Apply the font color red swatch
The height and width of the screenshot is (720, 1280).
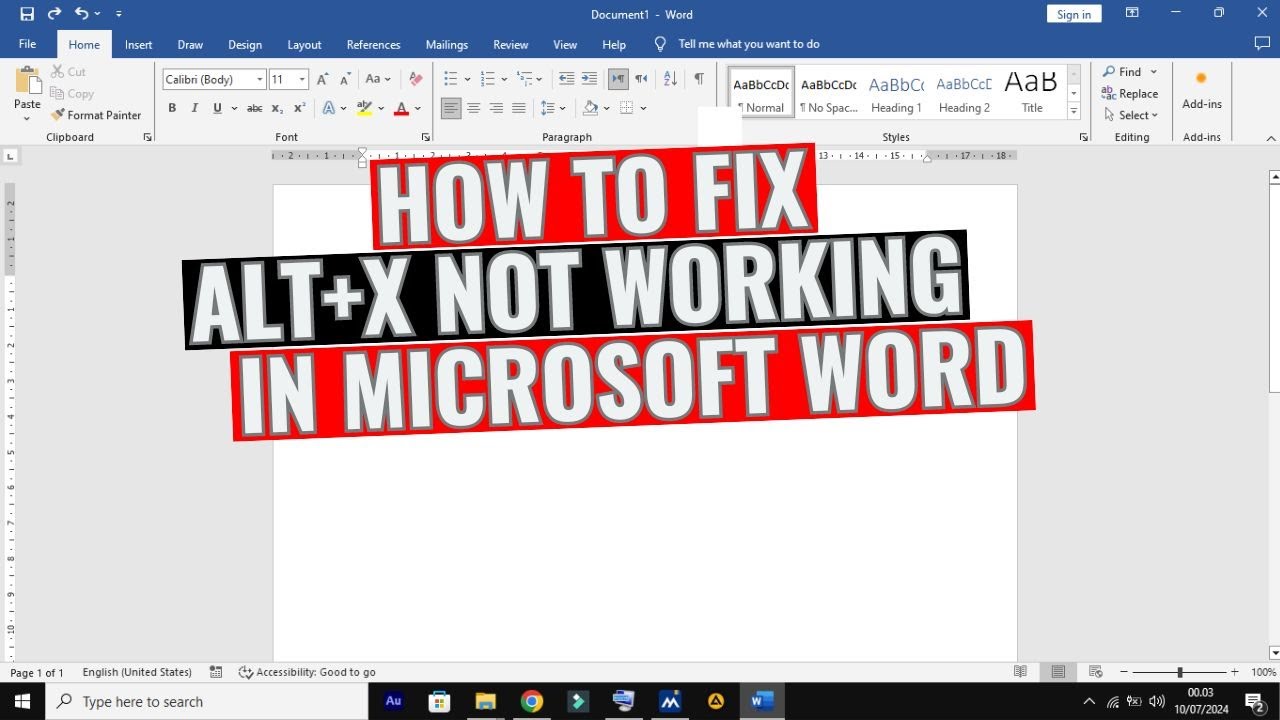402,108
